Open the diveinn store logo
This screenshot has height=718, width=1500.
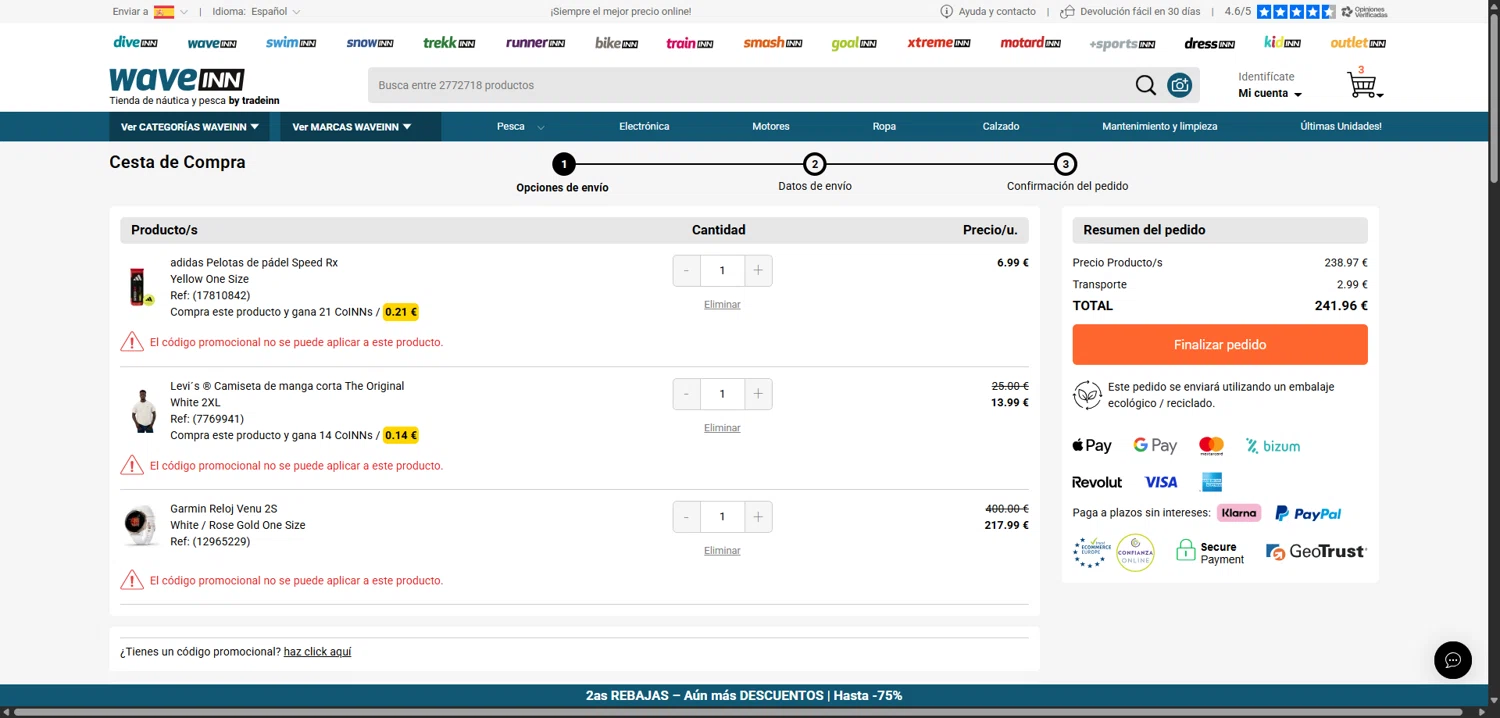point(135,43)
